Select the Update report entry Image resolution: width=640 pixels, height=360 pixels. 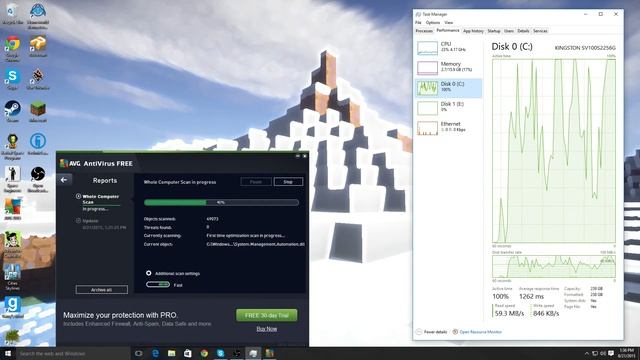pyautogui.click(x=101, y=224)
